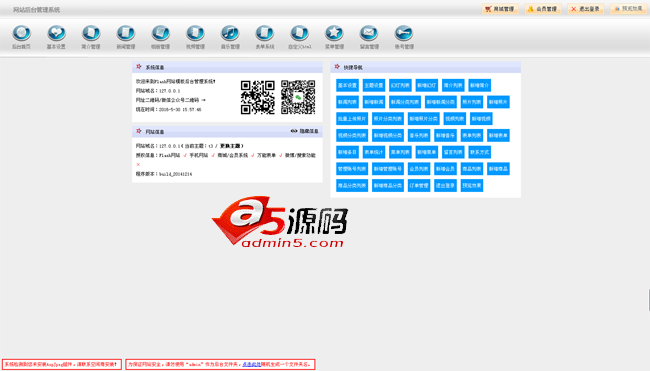Click the 照片列表 quick nav tile
Image resolution: width=650 pixels, height=371 pixels.
coord(472,102)
